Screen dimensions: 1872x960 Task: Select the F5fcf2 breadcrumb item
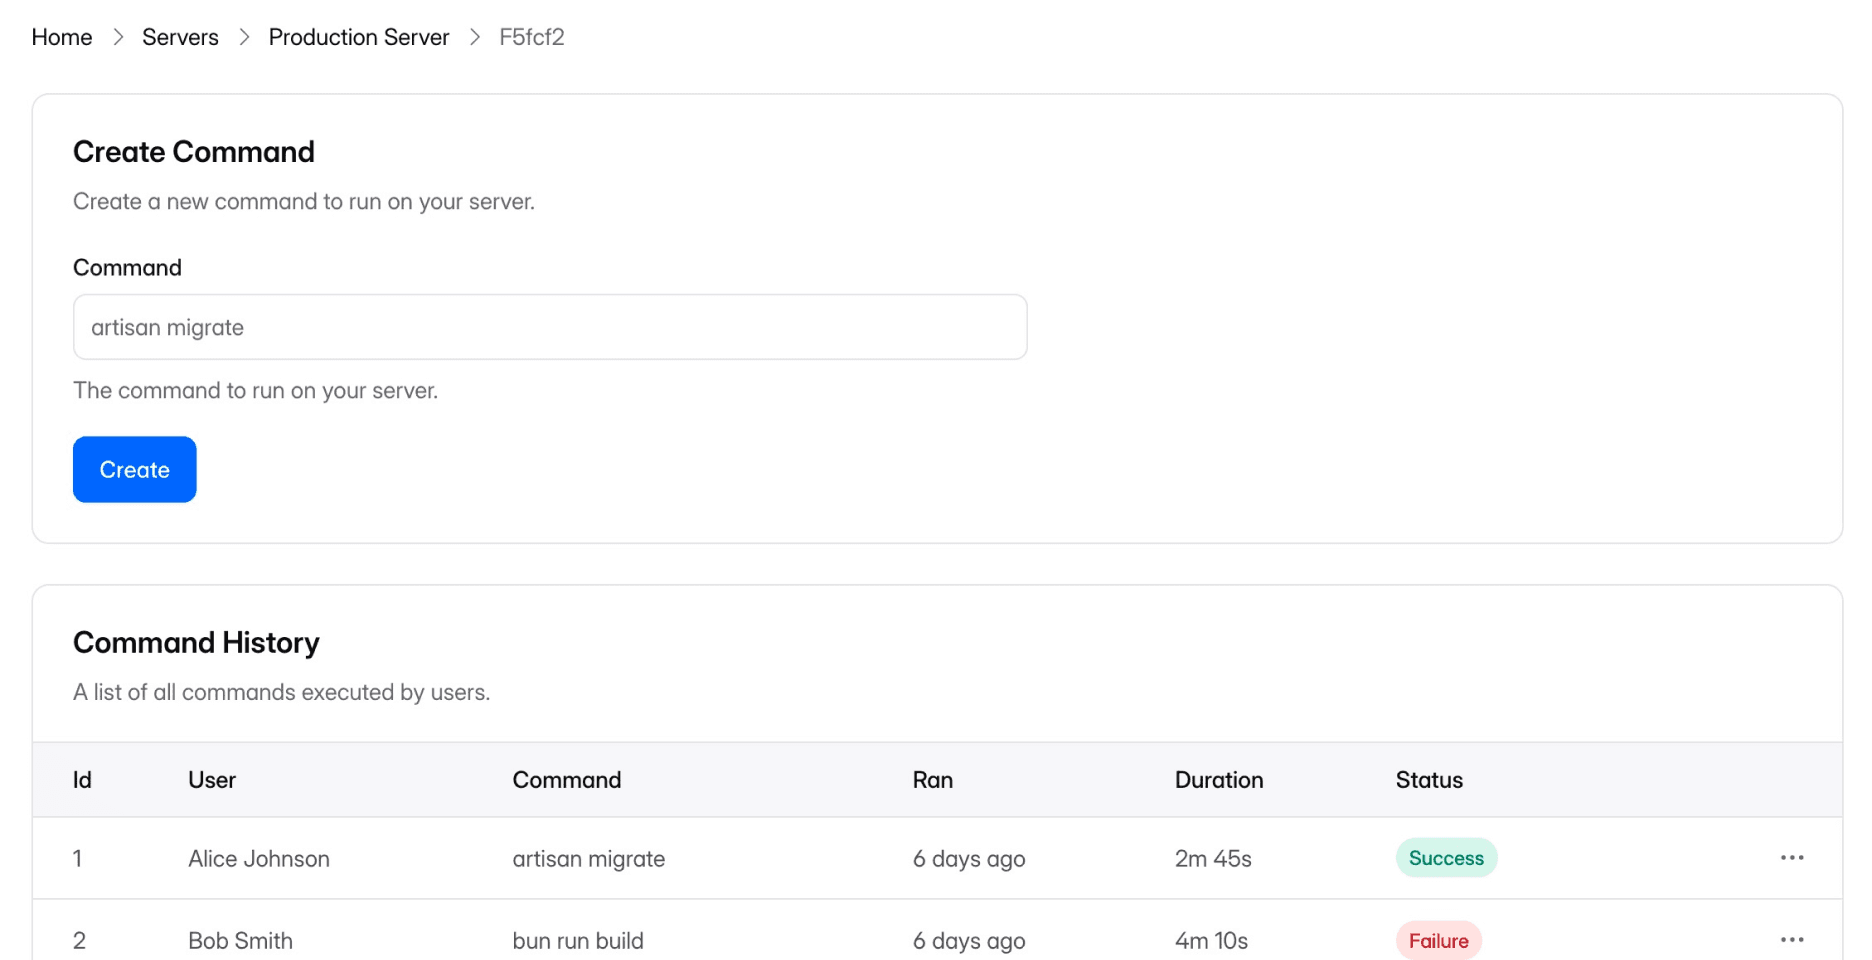[531, 37]
